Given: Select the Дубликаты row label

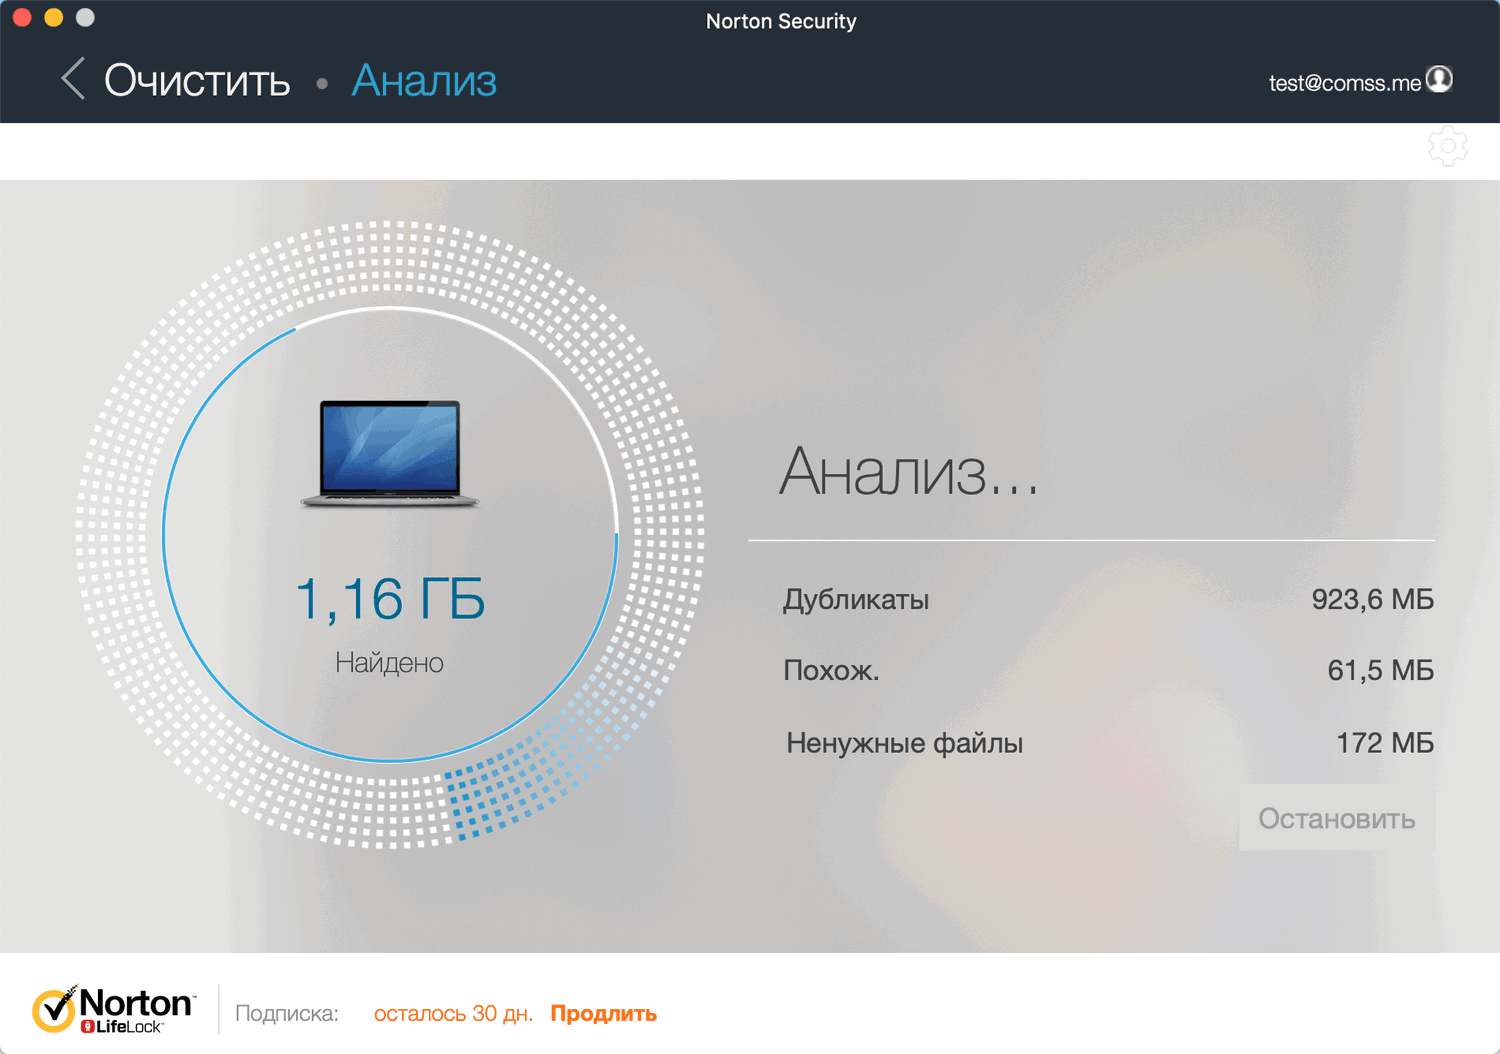Looking at the screenshot, I should coord(856,600).
